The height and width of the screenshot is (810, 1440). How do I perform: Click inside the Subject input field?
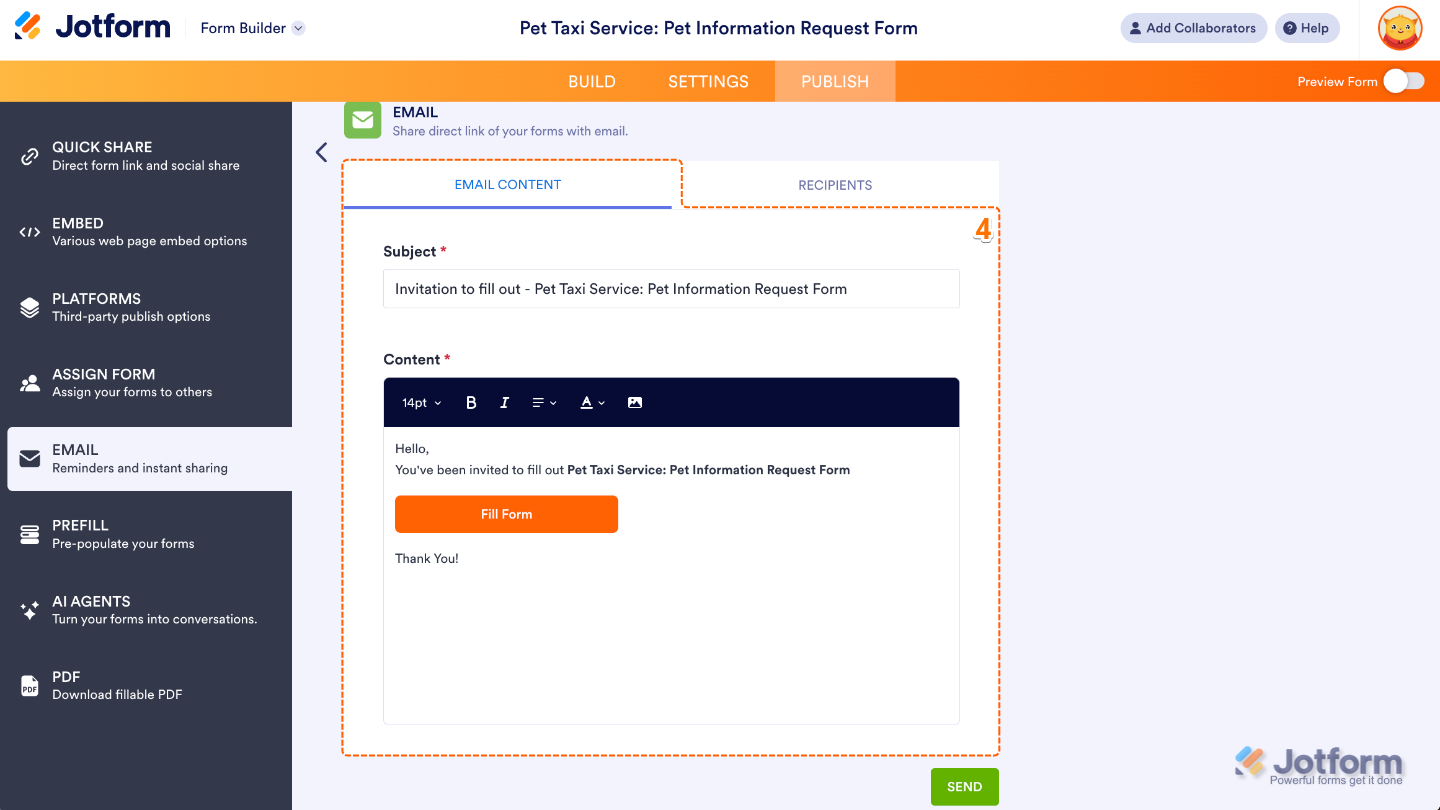coord(670,288)
